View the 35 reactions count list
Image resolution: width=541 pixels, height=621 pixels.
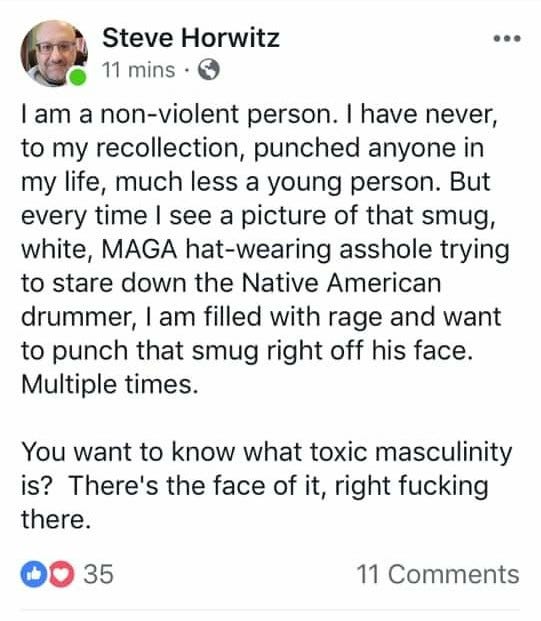[x=98, y=574]
